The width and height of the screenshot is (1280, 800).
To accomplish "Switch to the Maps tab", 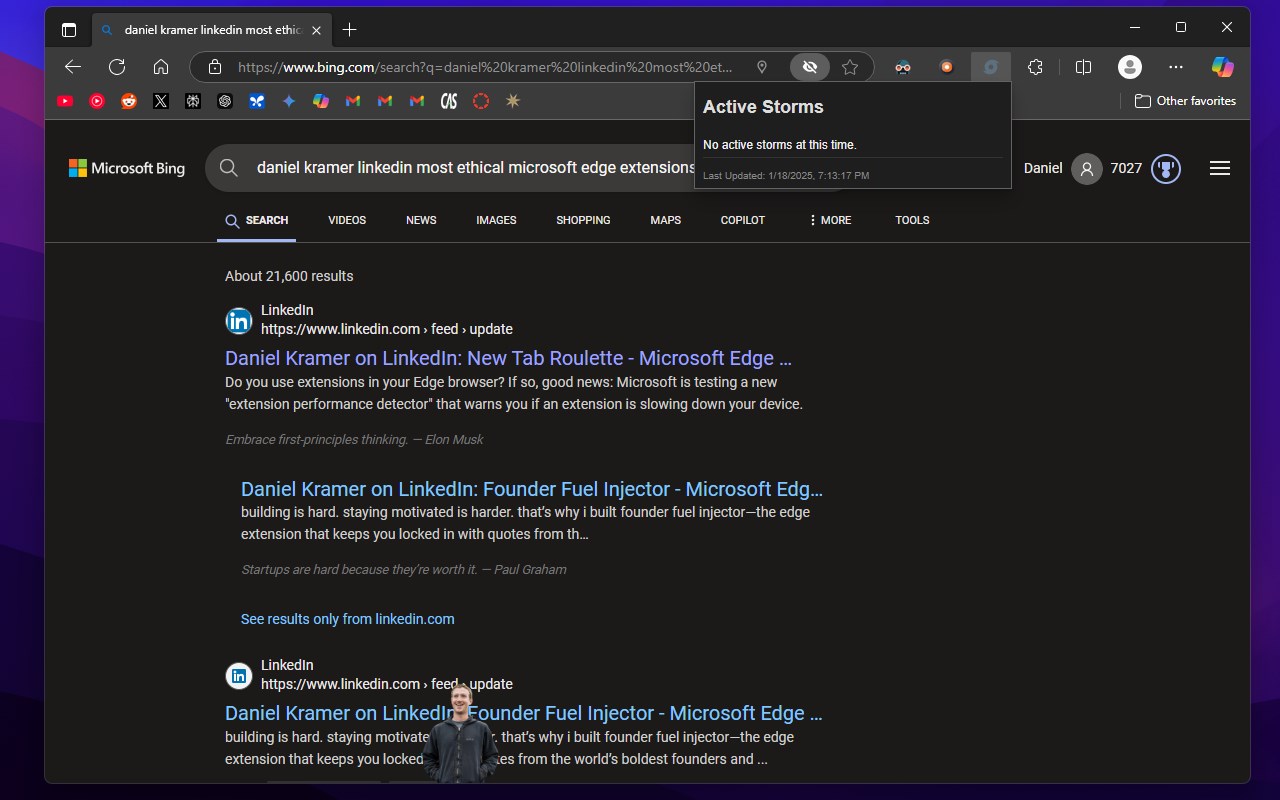I will pos(665,220).
